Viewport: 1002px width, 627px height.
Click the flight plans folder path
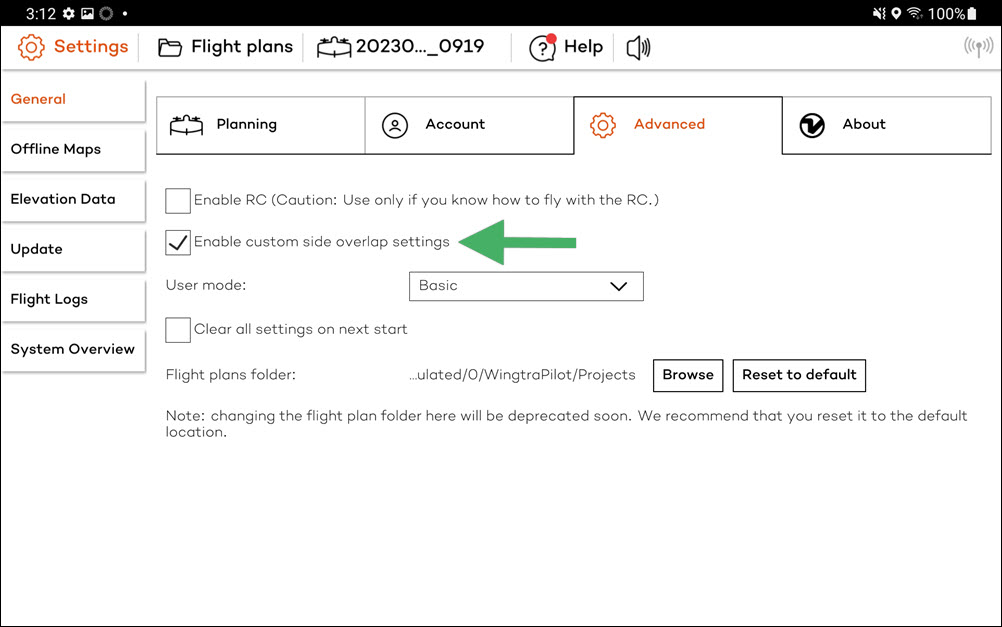tap(522, 375)
